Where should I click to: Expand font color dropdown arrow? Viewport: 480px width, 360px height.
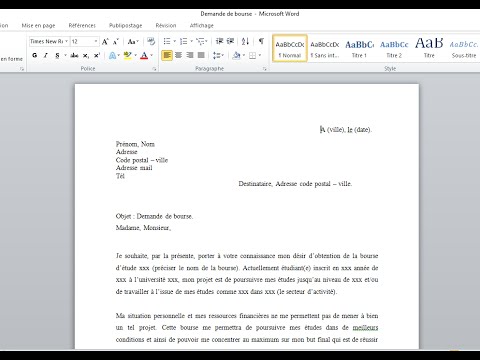pyautogui.click(x=152, y=55)
